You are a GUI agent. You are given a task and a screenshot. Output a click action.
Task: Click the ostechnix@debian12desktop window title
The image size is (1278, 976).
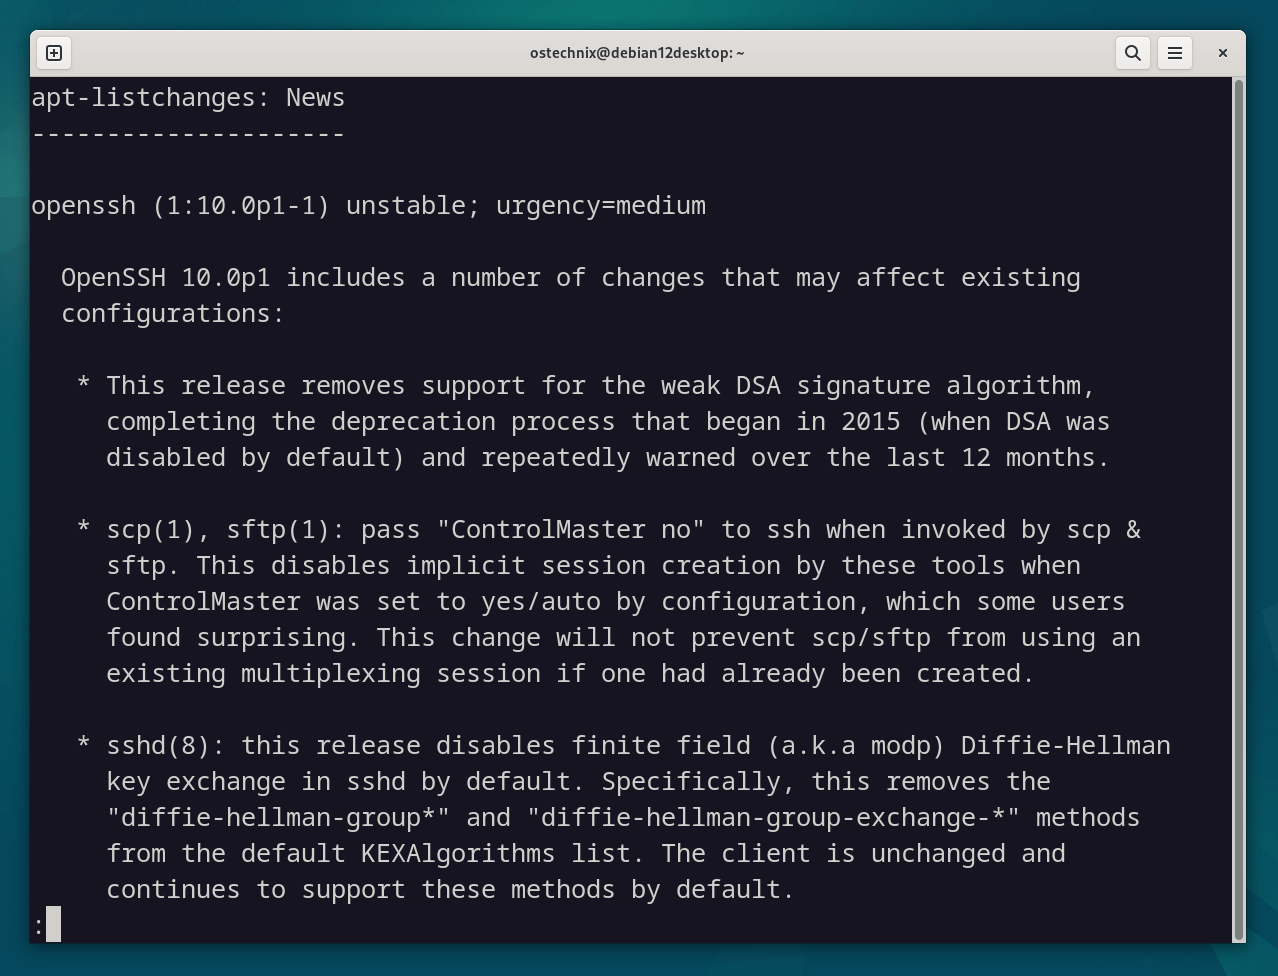[637, 53]
